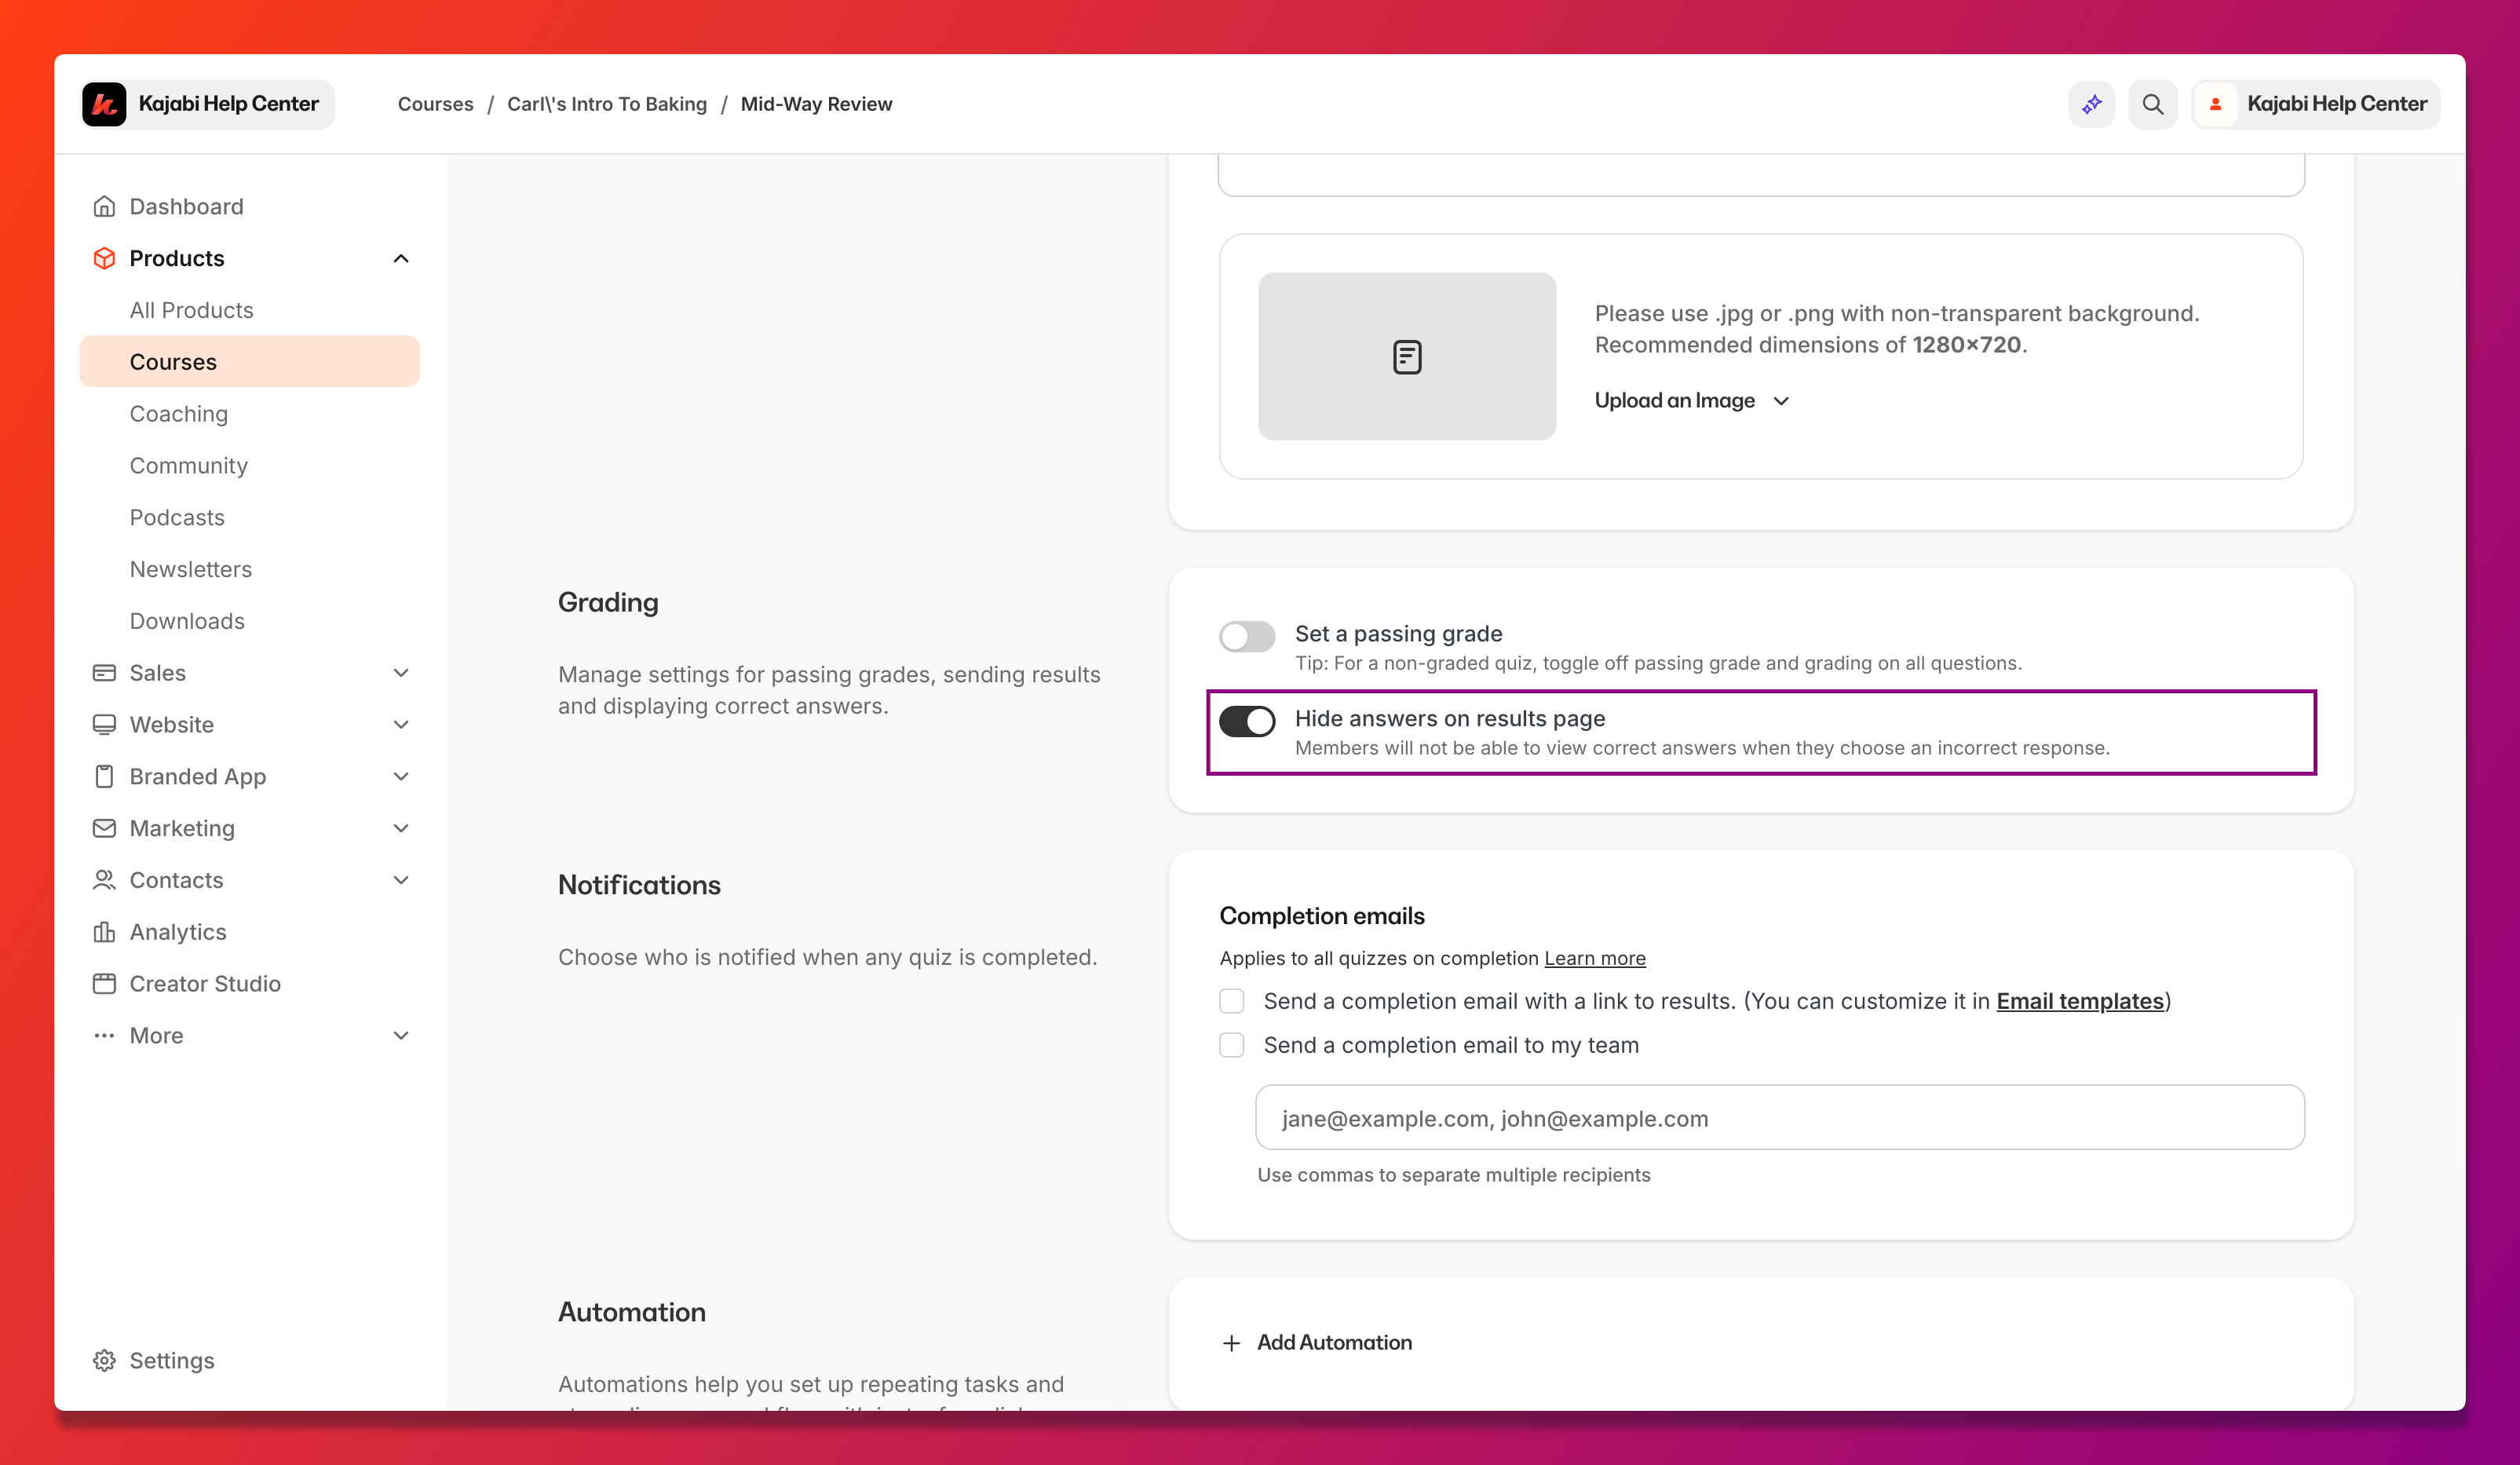Click the Kajabi logo icon
Image resolution: width=2520 pixels, height=1465 pixels.
104,104
